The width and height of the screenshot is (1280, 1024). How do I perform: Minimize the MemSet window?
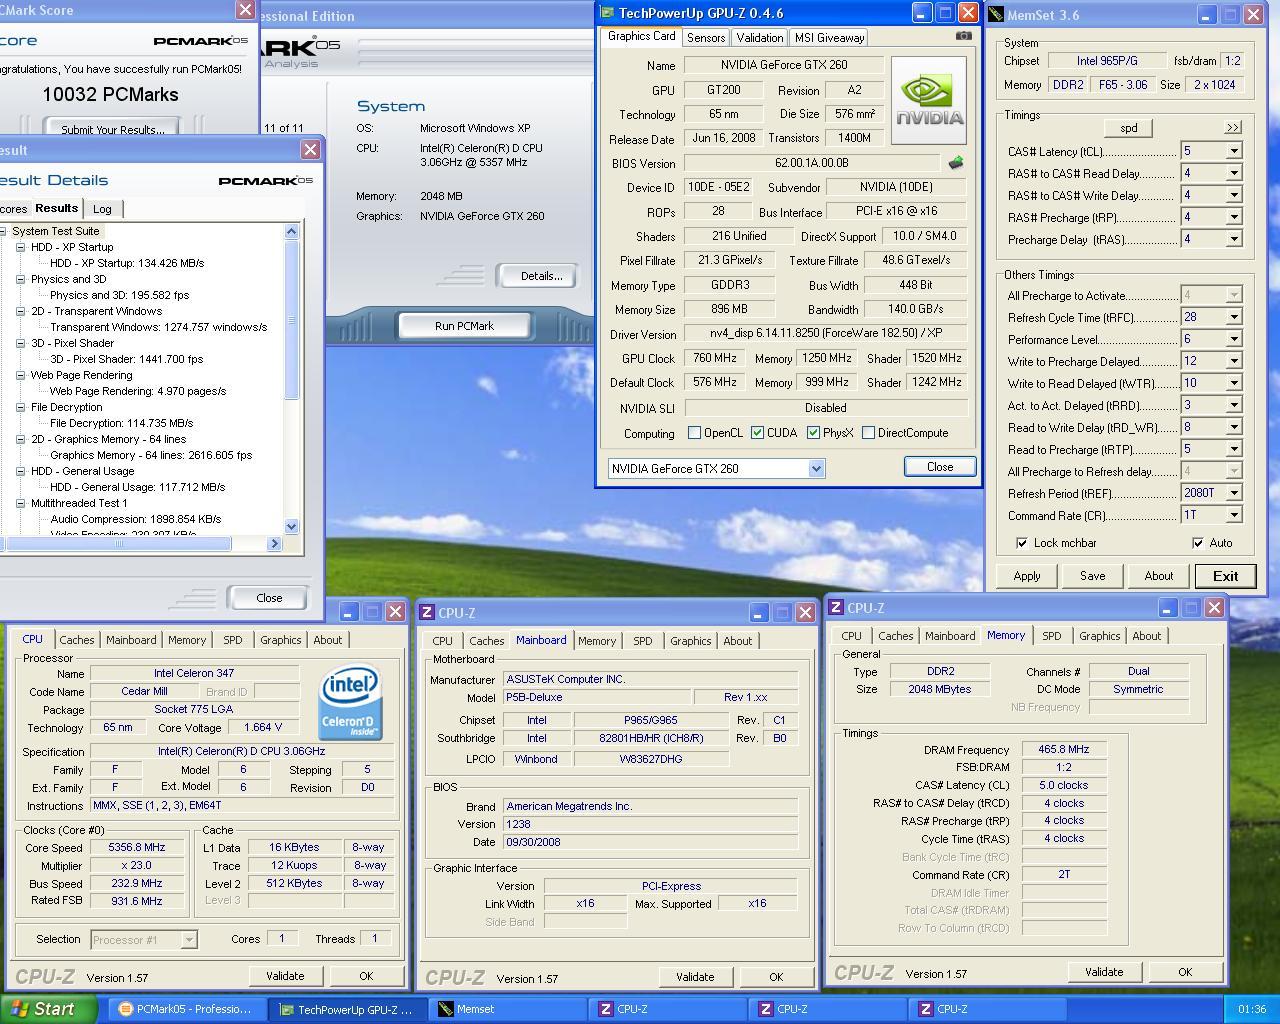pos(1207,15)
